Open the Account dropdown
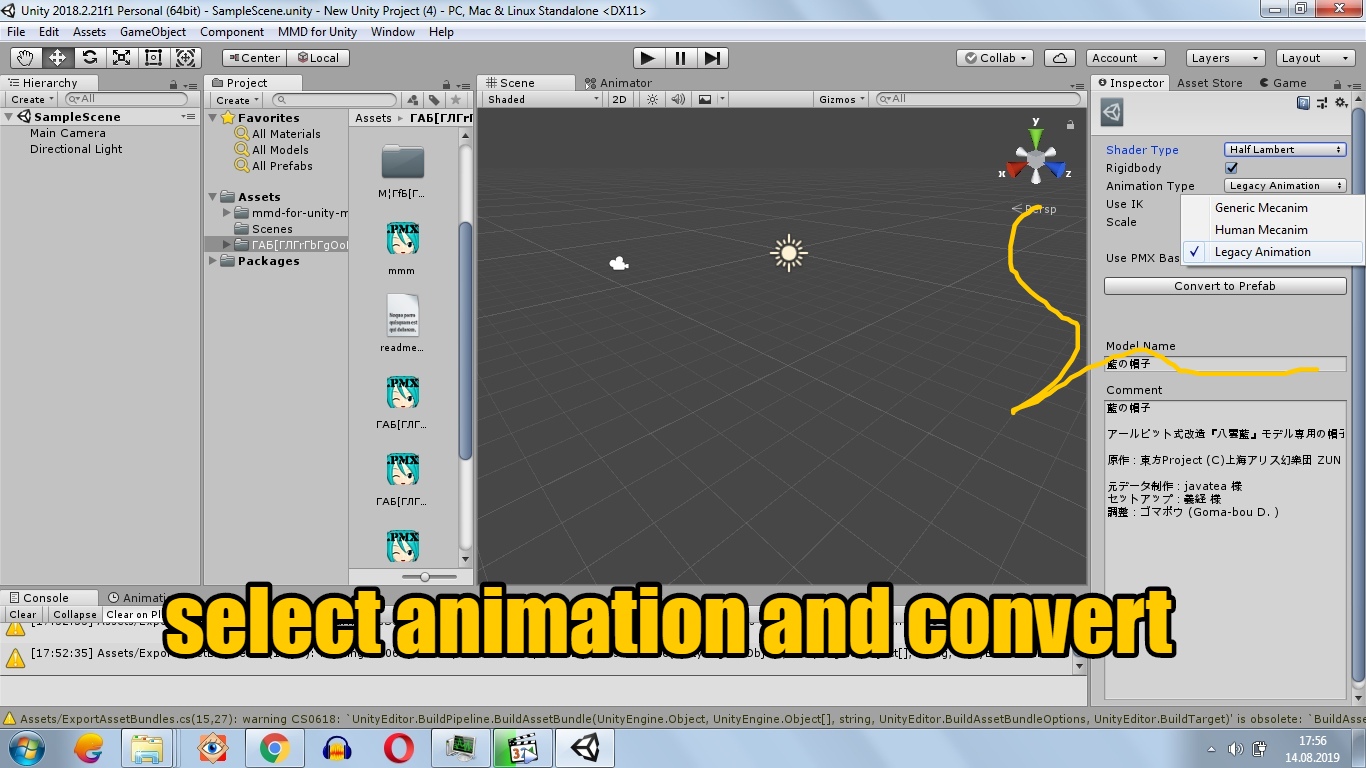This screenshot has width=1366, height=768. (x=1123, y=58)
